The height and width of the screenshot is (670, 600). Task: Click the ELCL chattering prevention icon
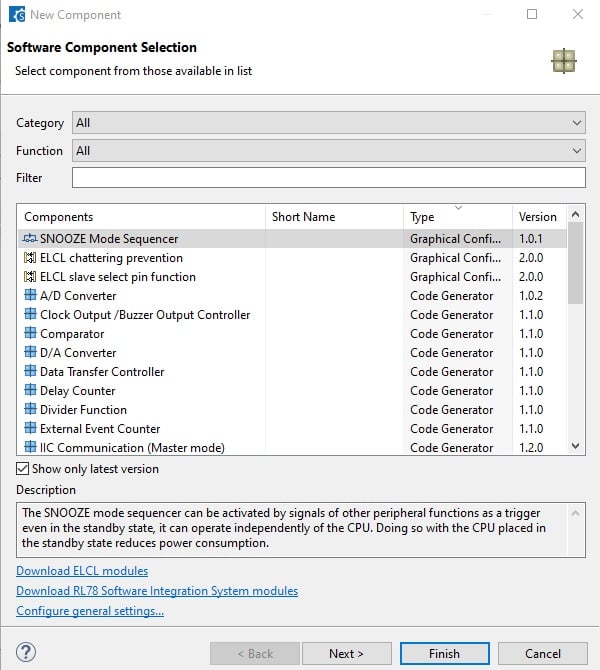click(30, 258)
